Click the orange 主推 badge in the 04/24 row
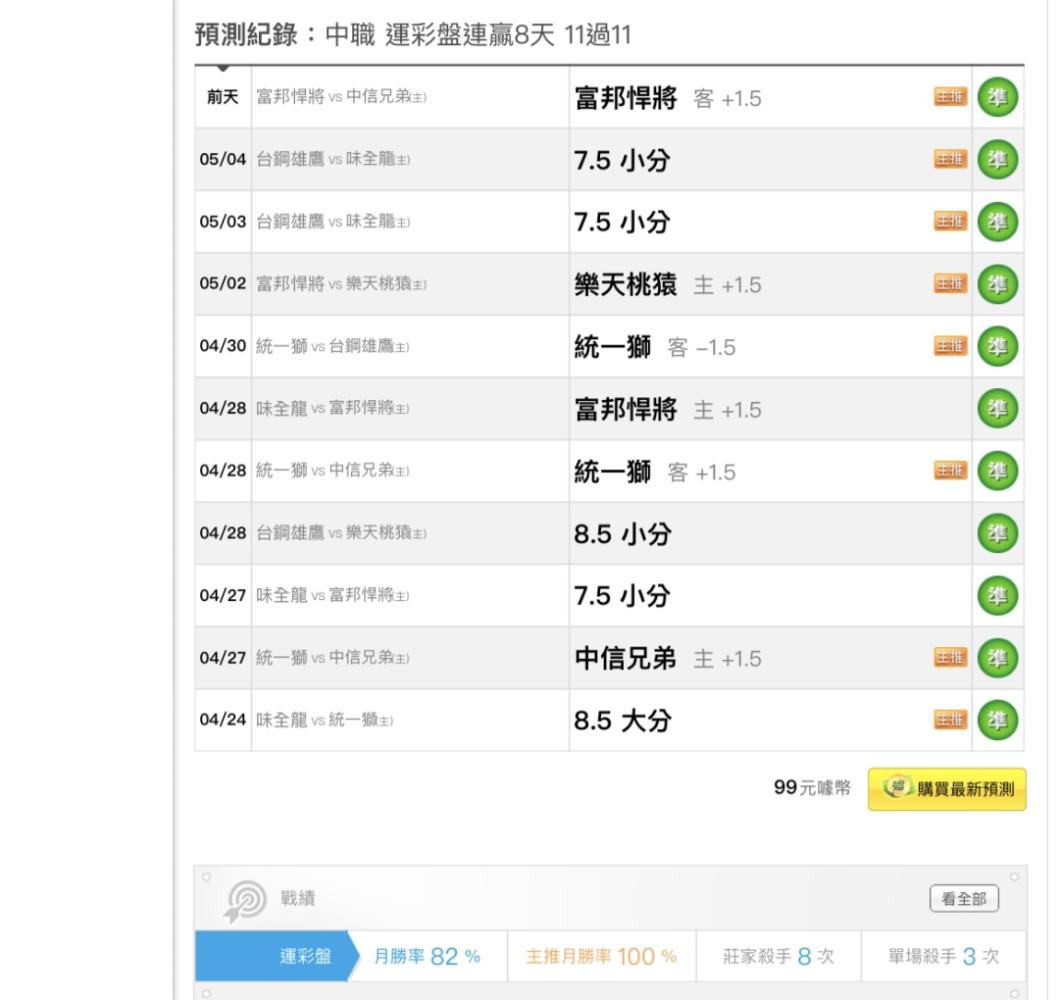Viewport: 1059px width, 1000px height. 950,720
